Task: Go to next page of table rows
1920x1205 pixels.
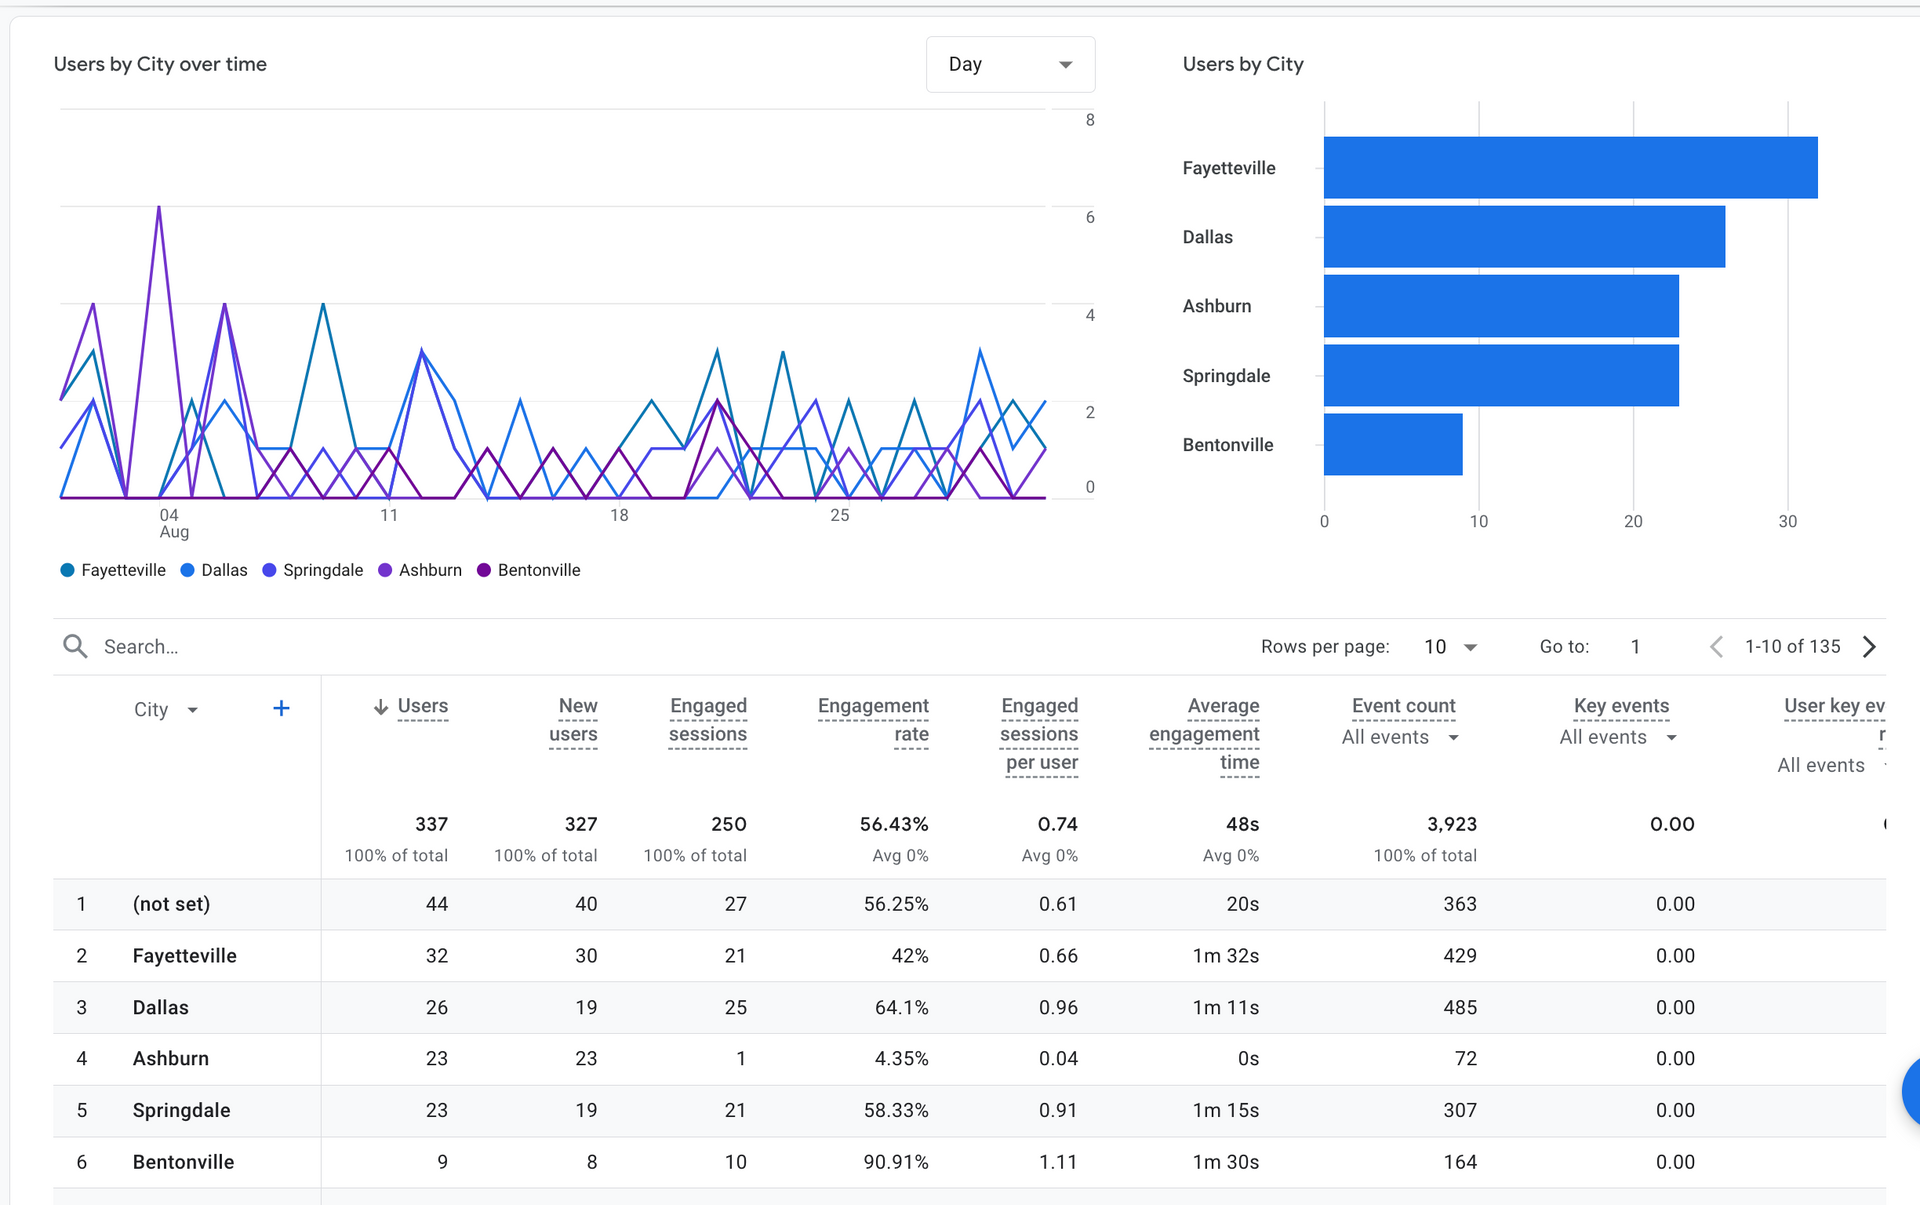Action: [x=1869, y=646]
